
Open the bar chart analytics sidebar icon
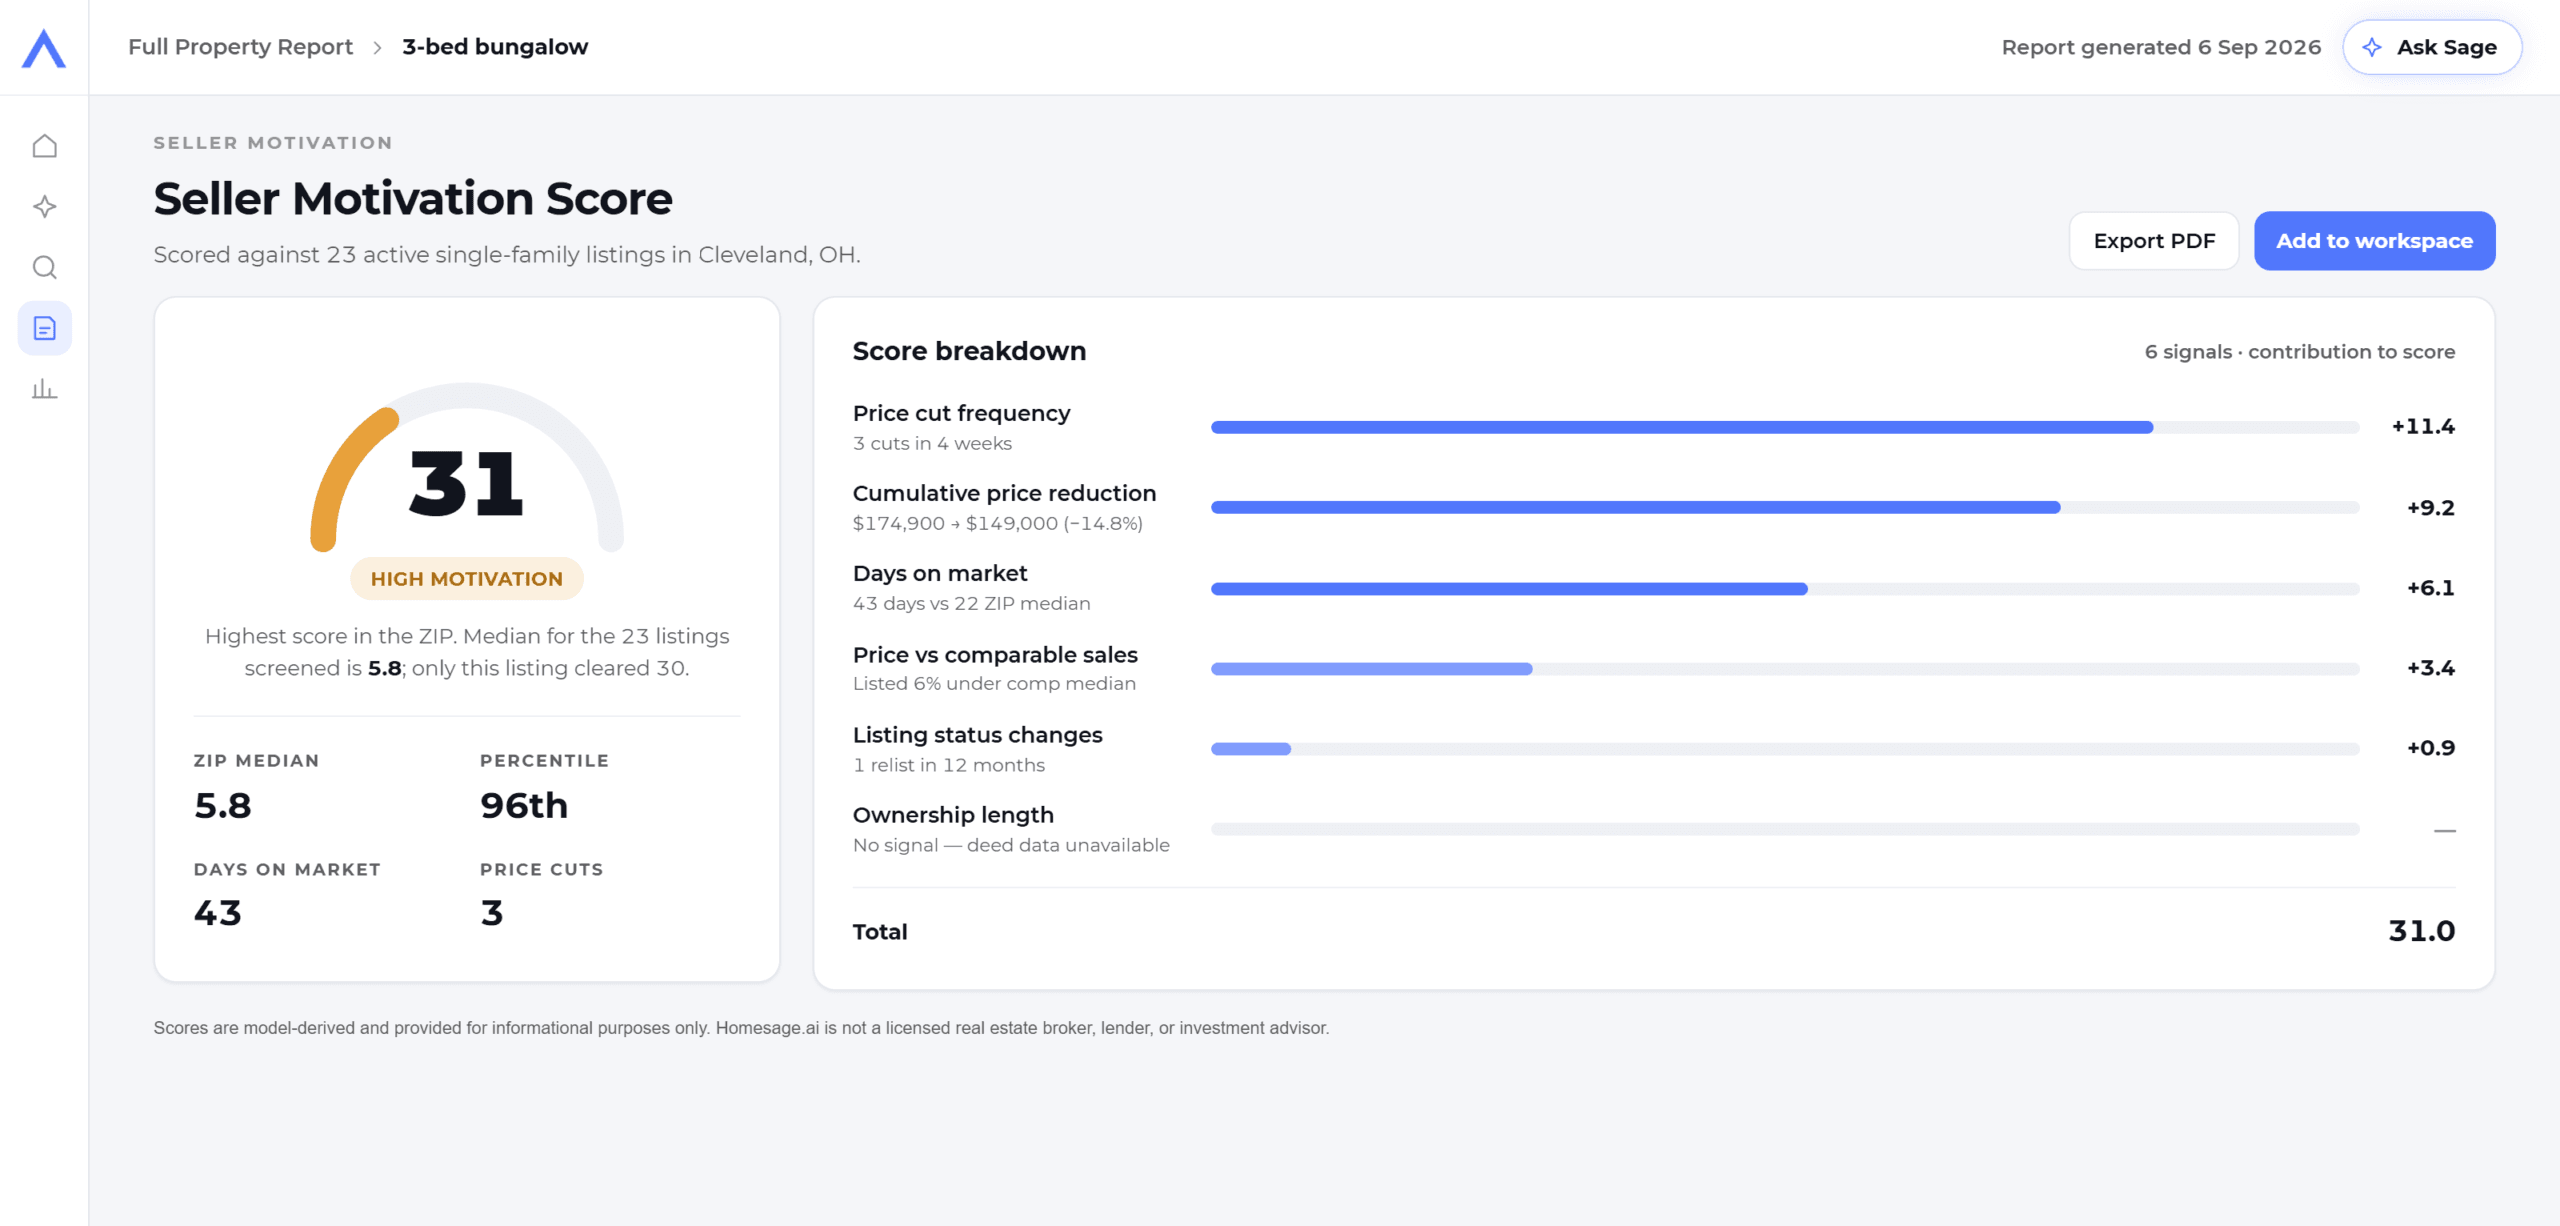tap(44, 389)
